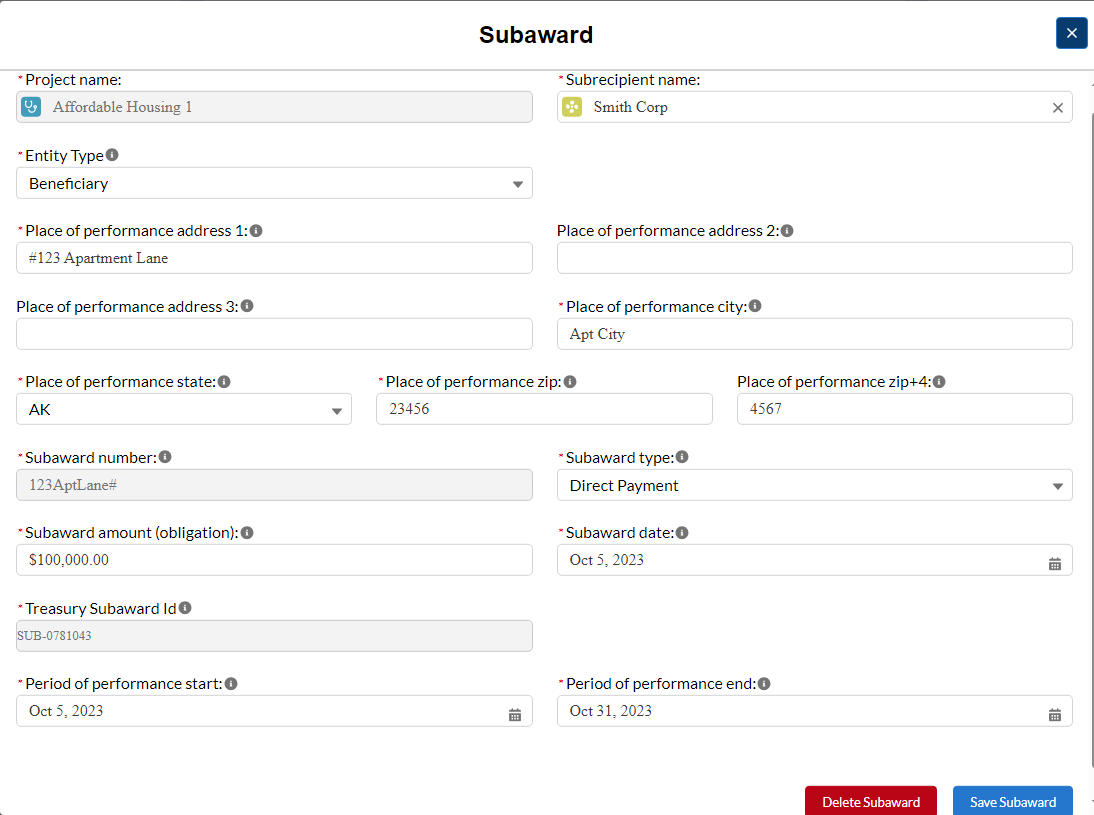Open calendar icon for Period of performance end
The height and width of the screenshot is (815, 1094).
1054,714
